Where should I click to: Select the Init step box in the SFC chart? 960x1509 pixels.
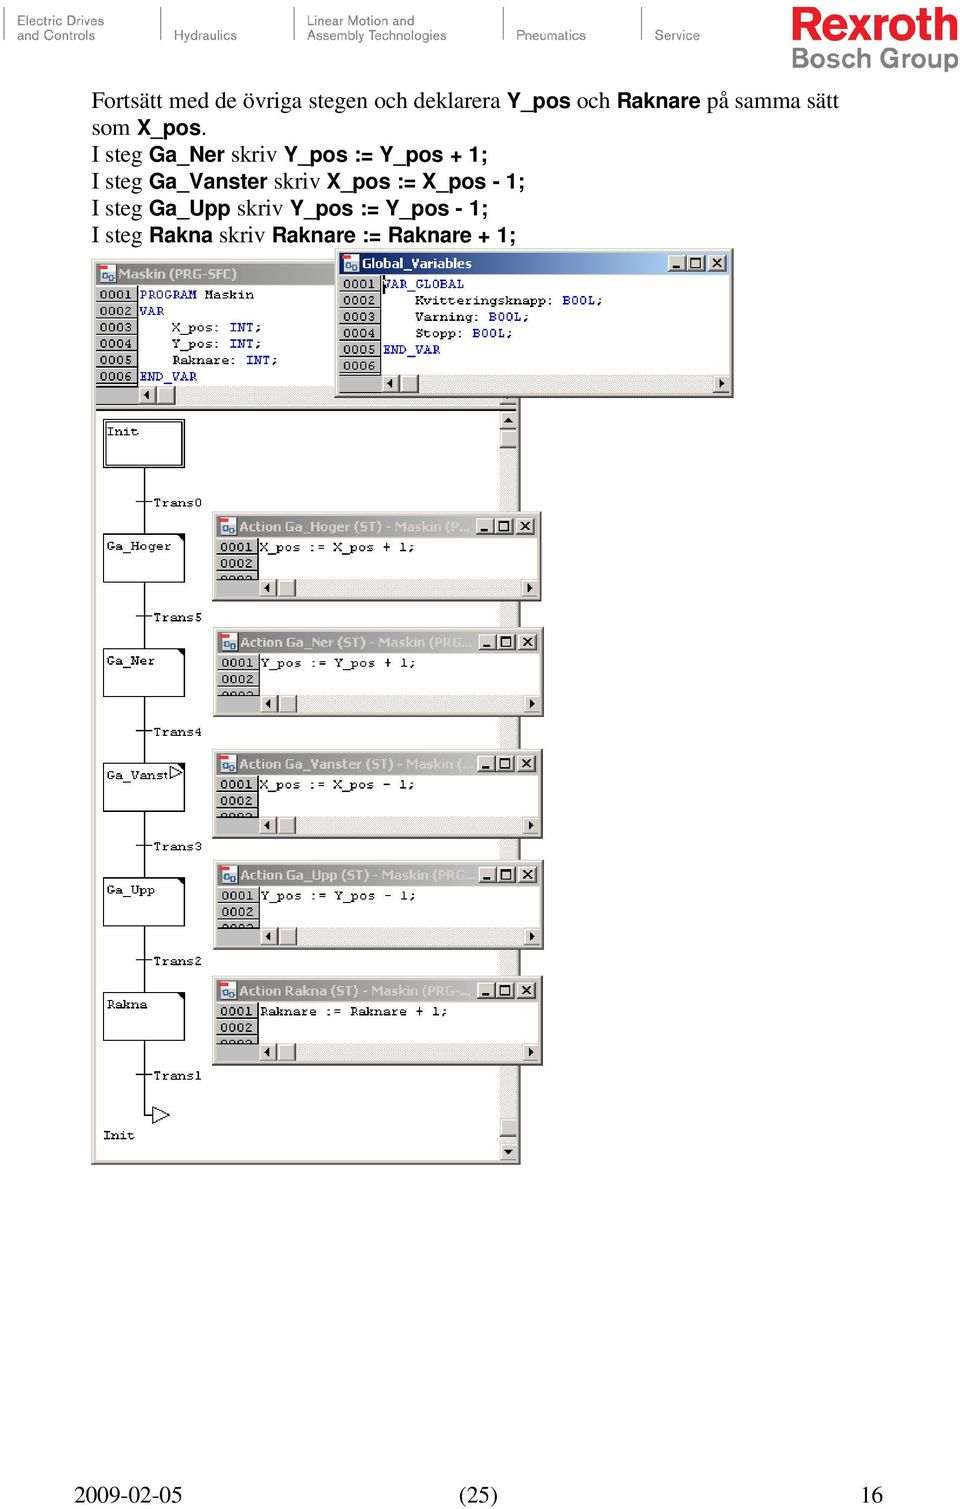[x=144, y=443]
